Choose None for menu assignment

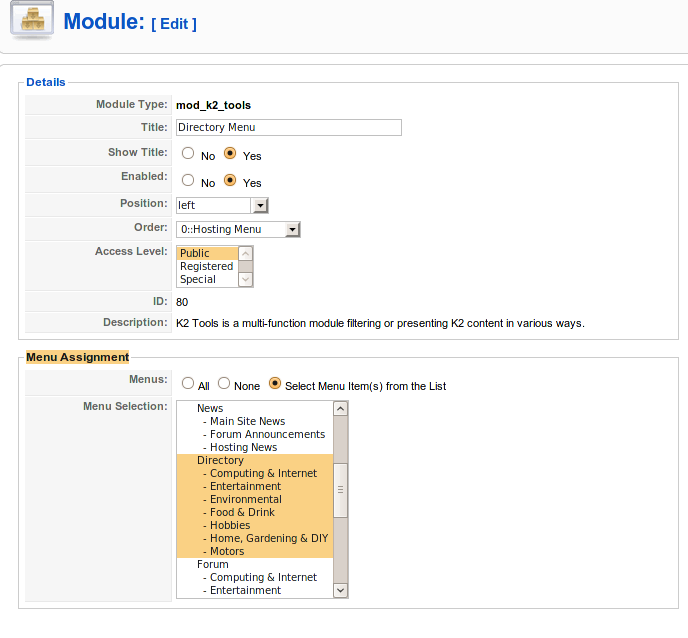tap(224, 383)
